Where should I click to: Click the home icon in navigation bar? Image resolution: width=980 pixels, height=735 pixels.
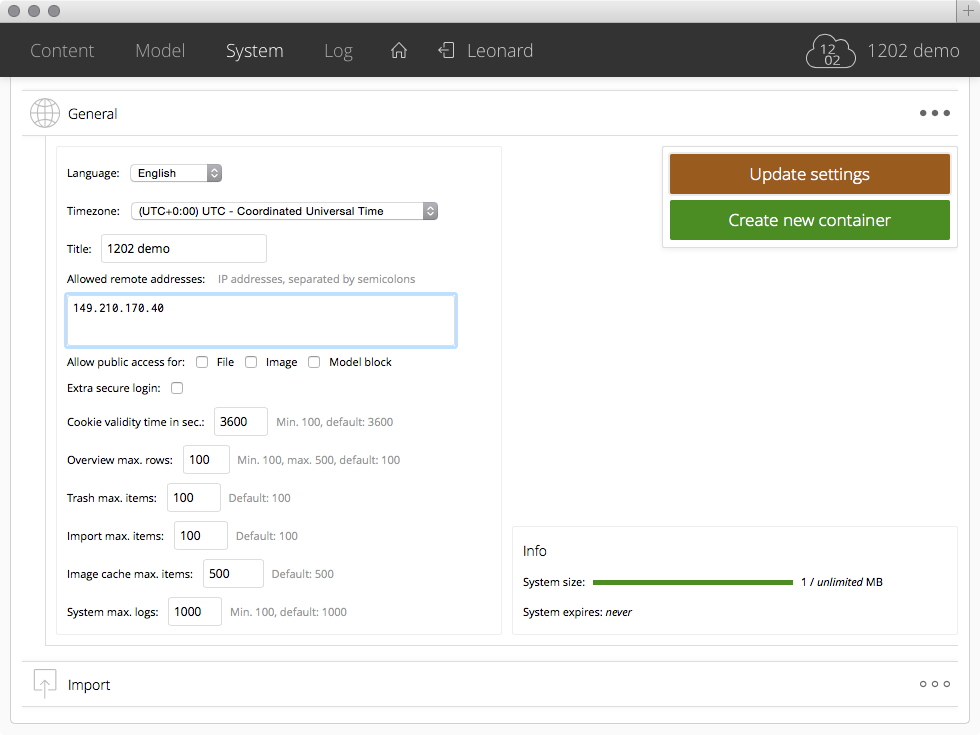398,51
